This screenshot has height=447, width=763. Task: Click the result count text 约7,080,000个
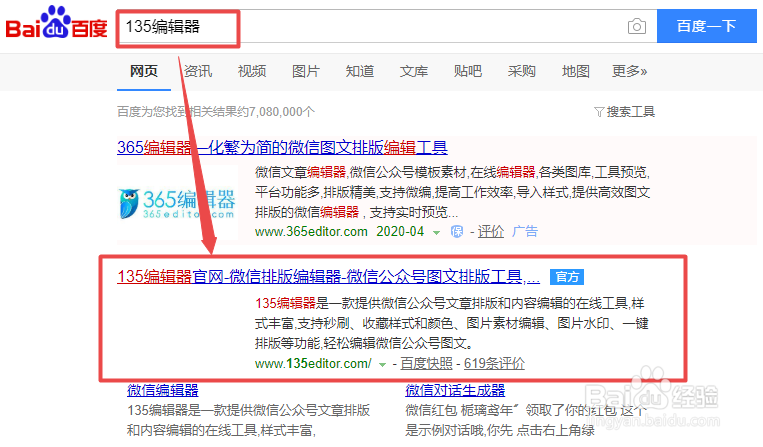(276, 112)
